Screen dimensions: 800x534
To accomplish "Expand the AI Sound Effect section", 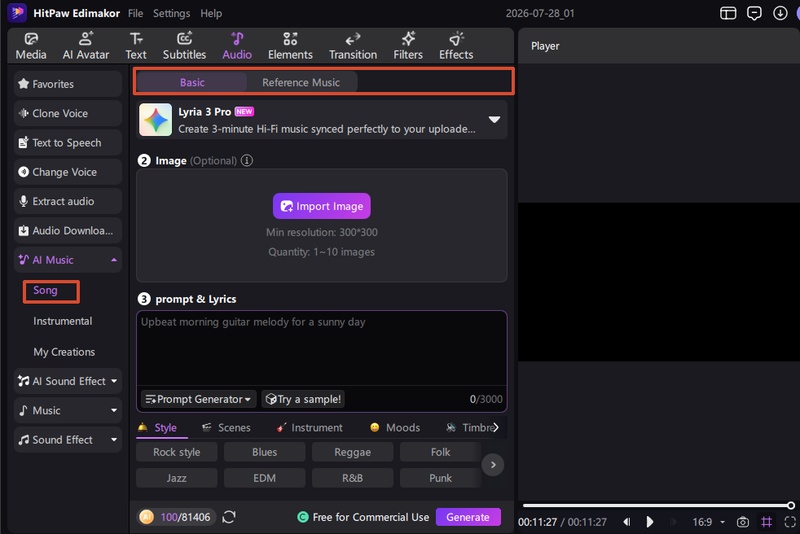I will (x=114, y=381).
